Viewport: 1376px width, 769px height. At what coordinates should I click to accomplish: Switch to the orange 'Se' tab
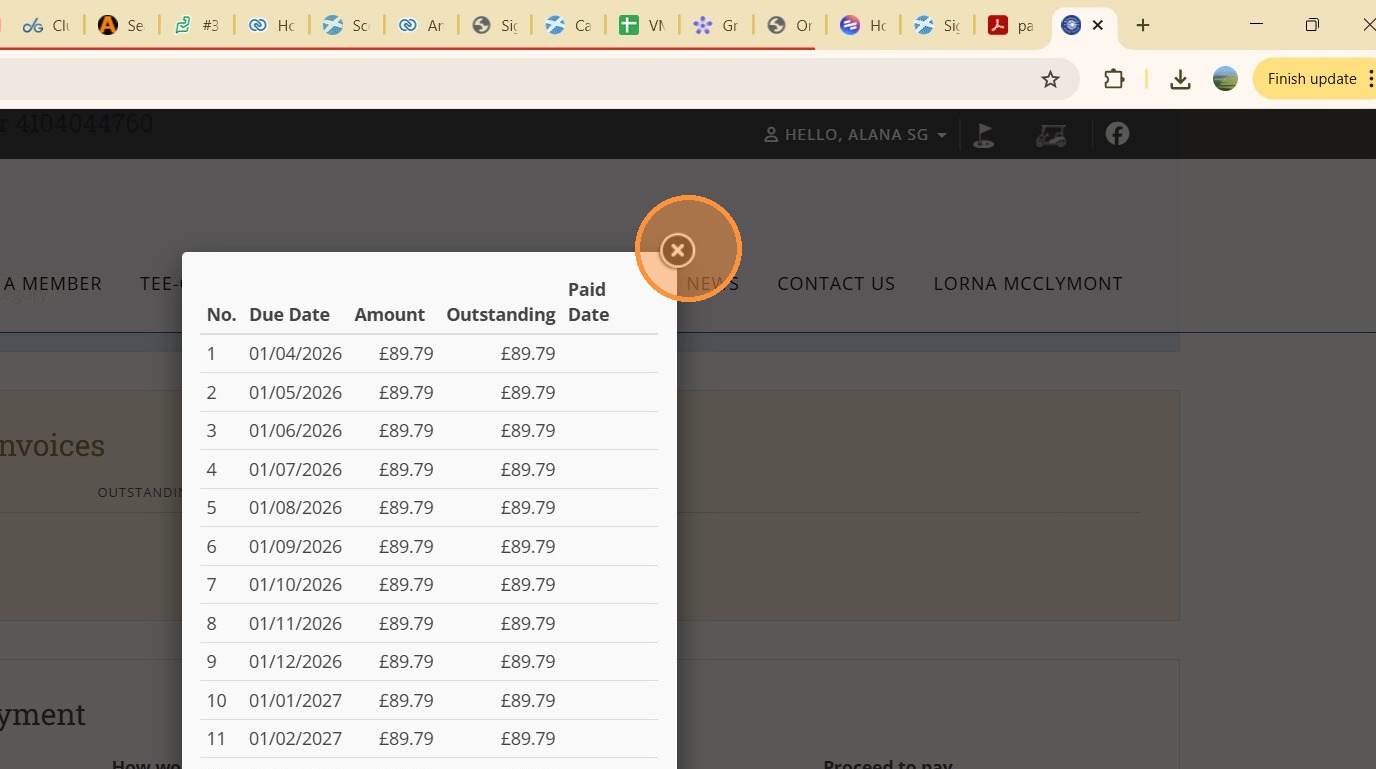tap(121, 26)
